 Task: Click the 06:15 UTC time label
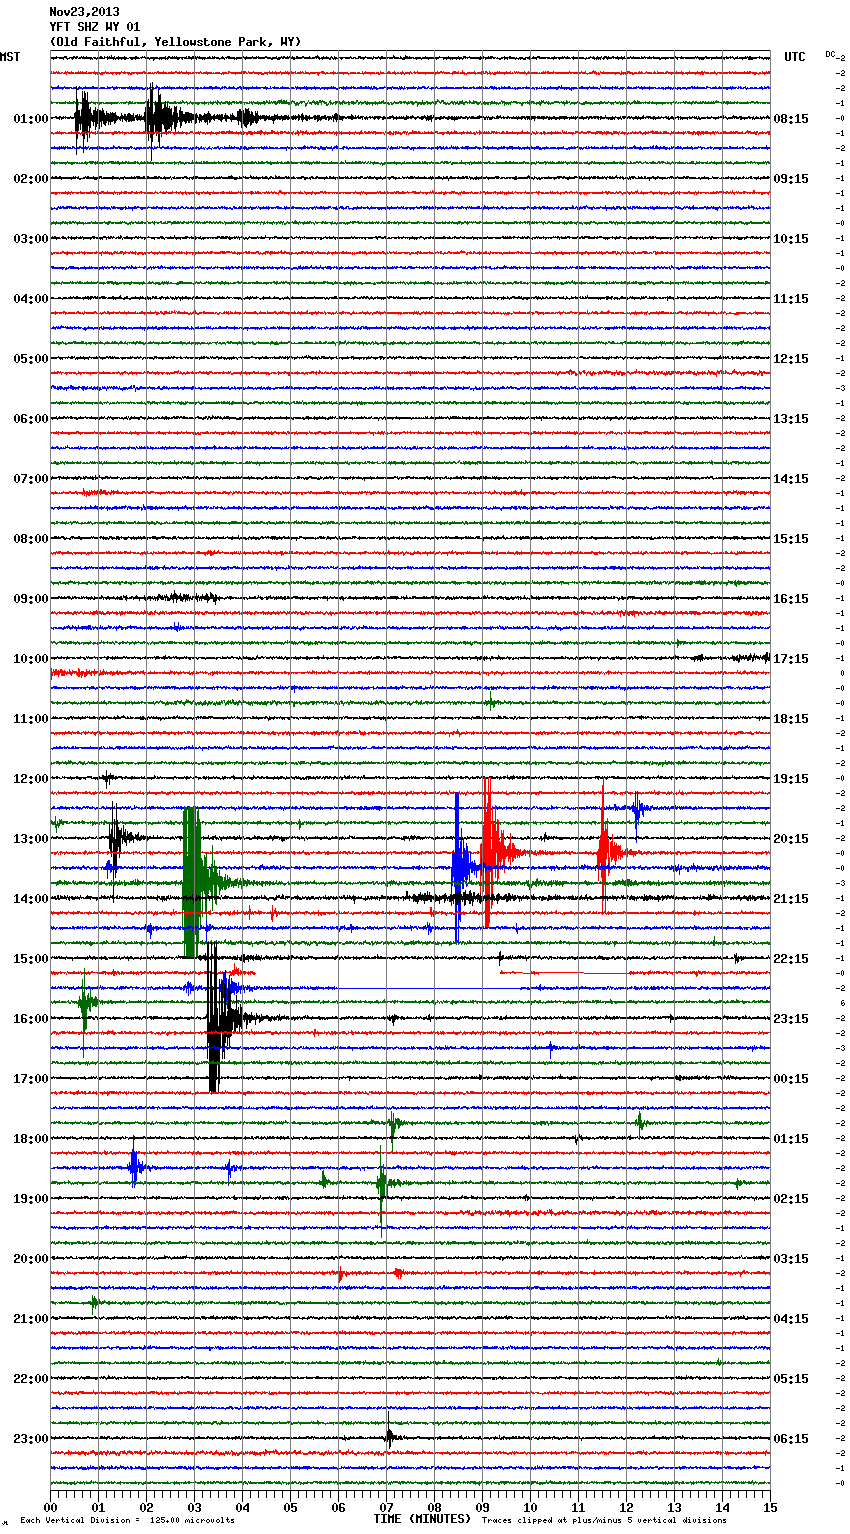click(791, 1438)
